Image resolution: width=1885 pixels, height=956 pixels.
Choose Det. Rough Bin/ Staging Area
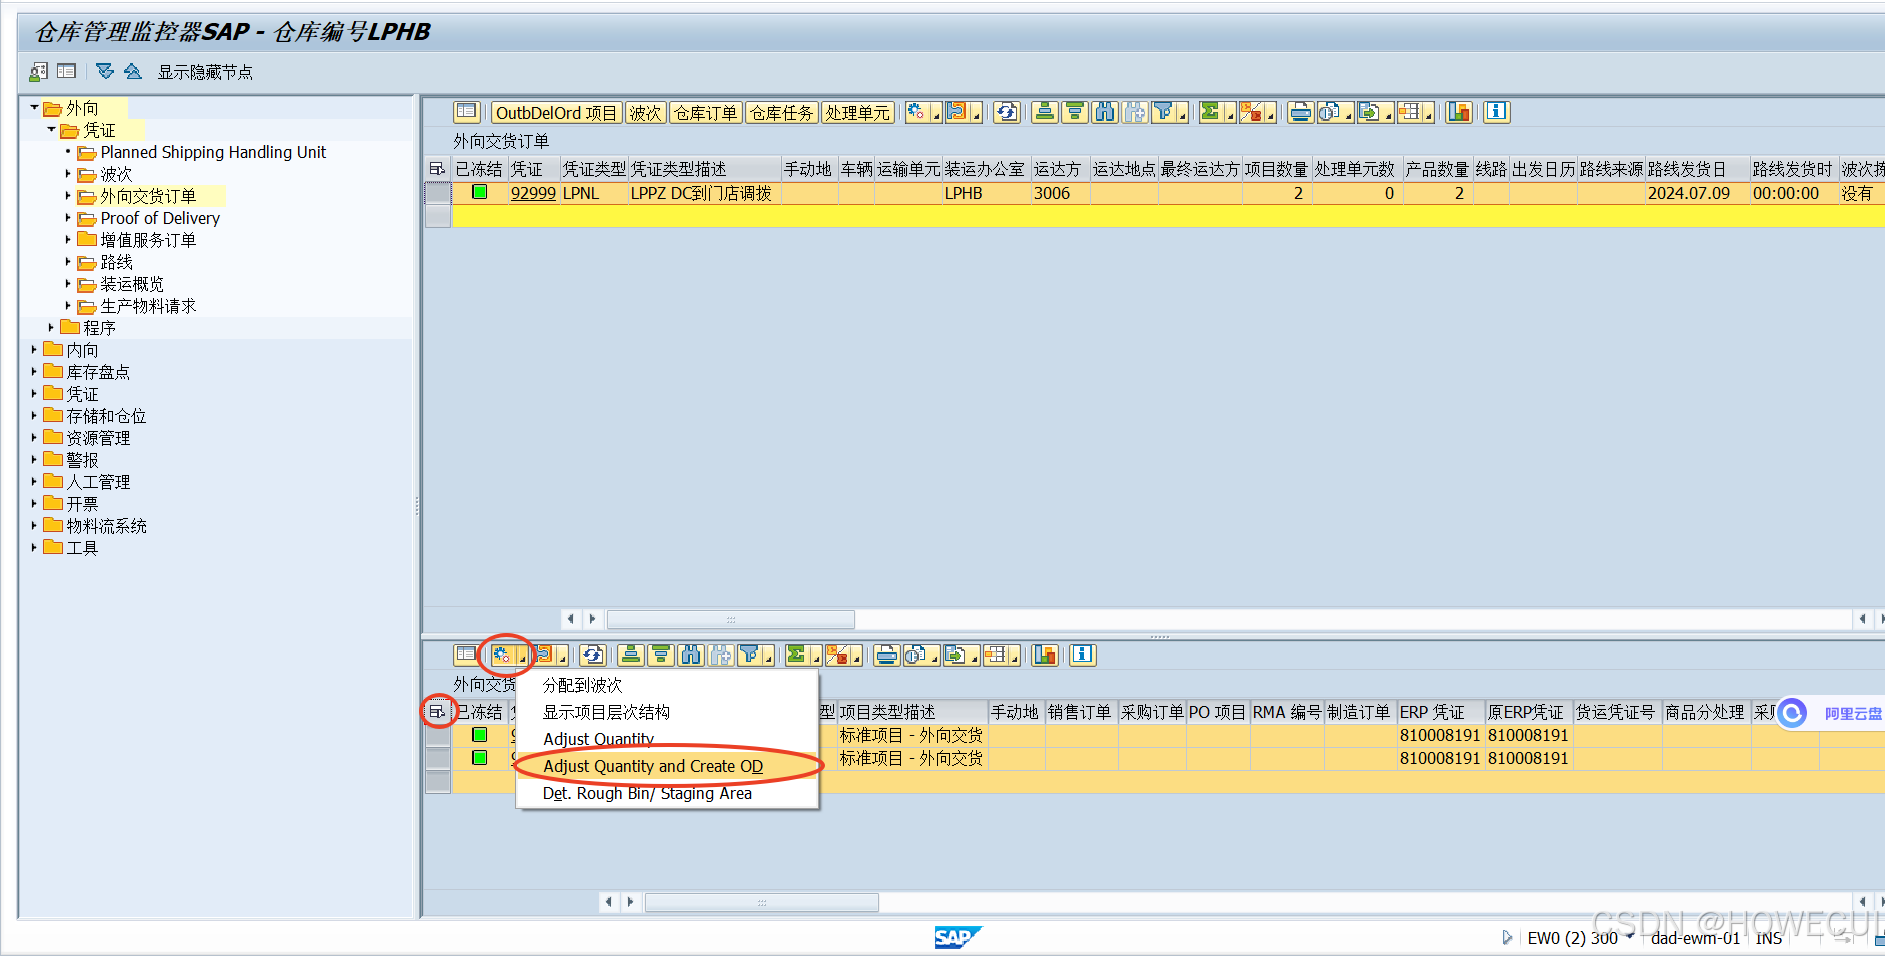pos(667,793)
